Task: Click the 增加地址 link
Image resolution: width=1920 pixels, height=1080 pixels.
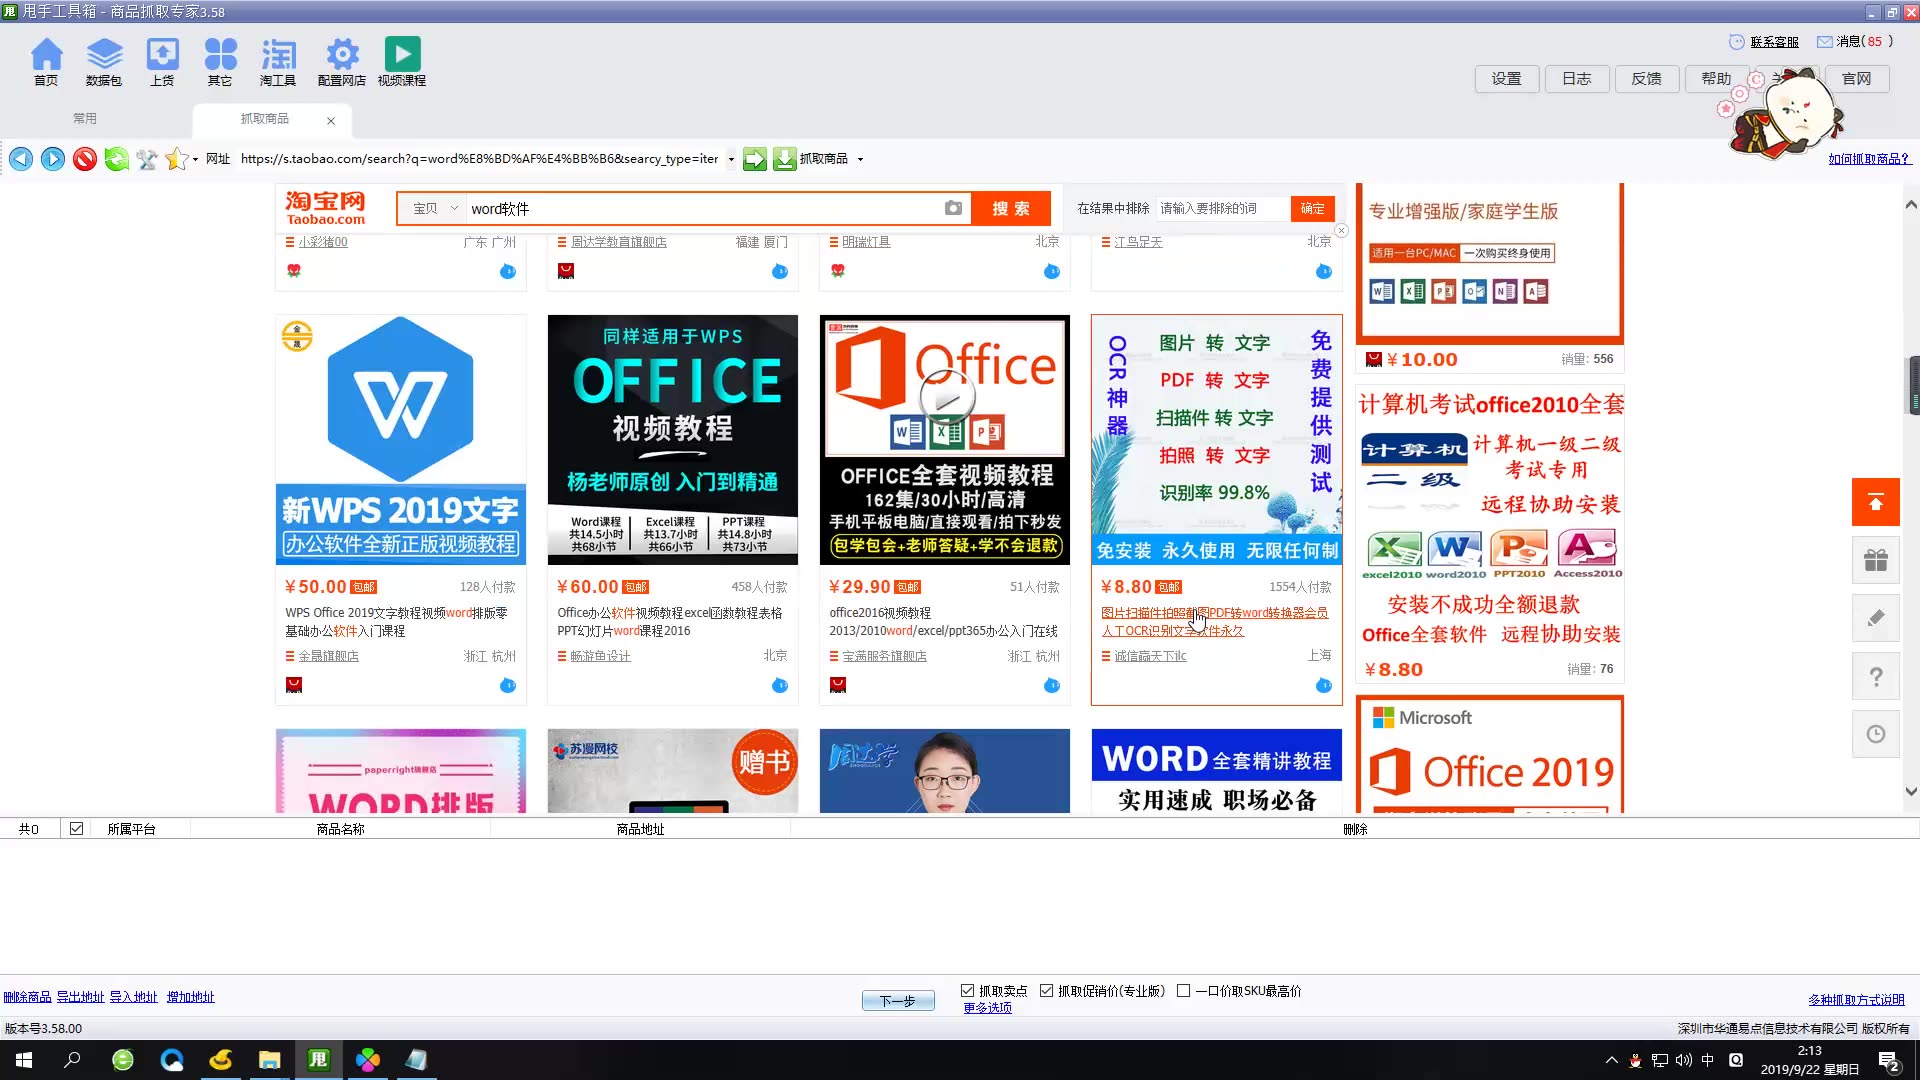Action: pyautogui.click(x=190, y=997)
